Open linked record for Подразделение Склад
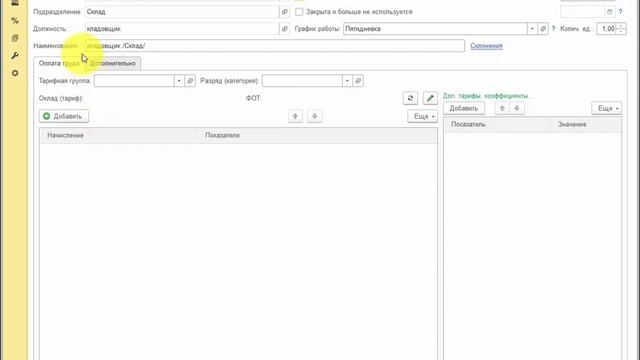This screenshot has width=640, height=360. tap(284, 12)
